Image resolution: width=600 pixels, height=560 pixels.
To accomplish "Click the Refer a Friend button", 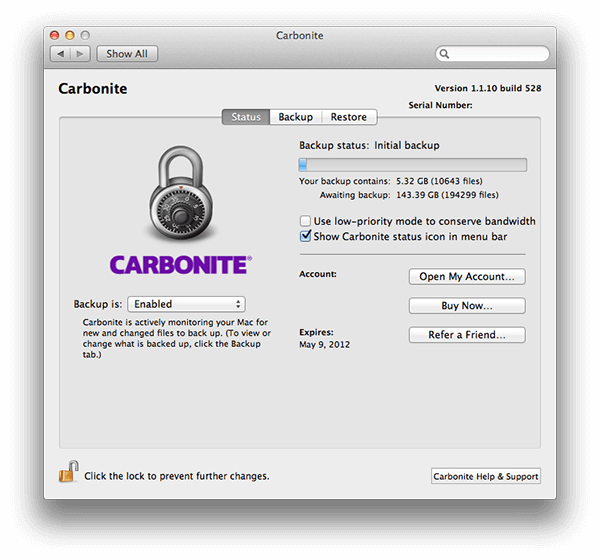I will point(467,335).
